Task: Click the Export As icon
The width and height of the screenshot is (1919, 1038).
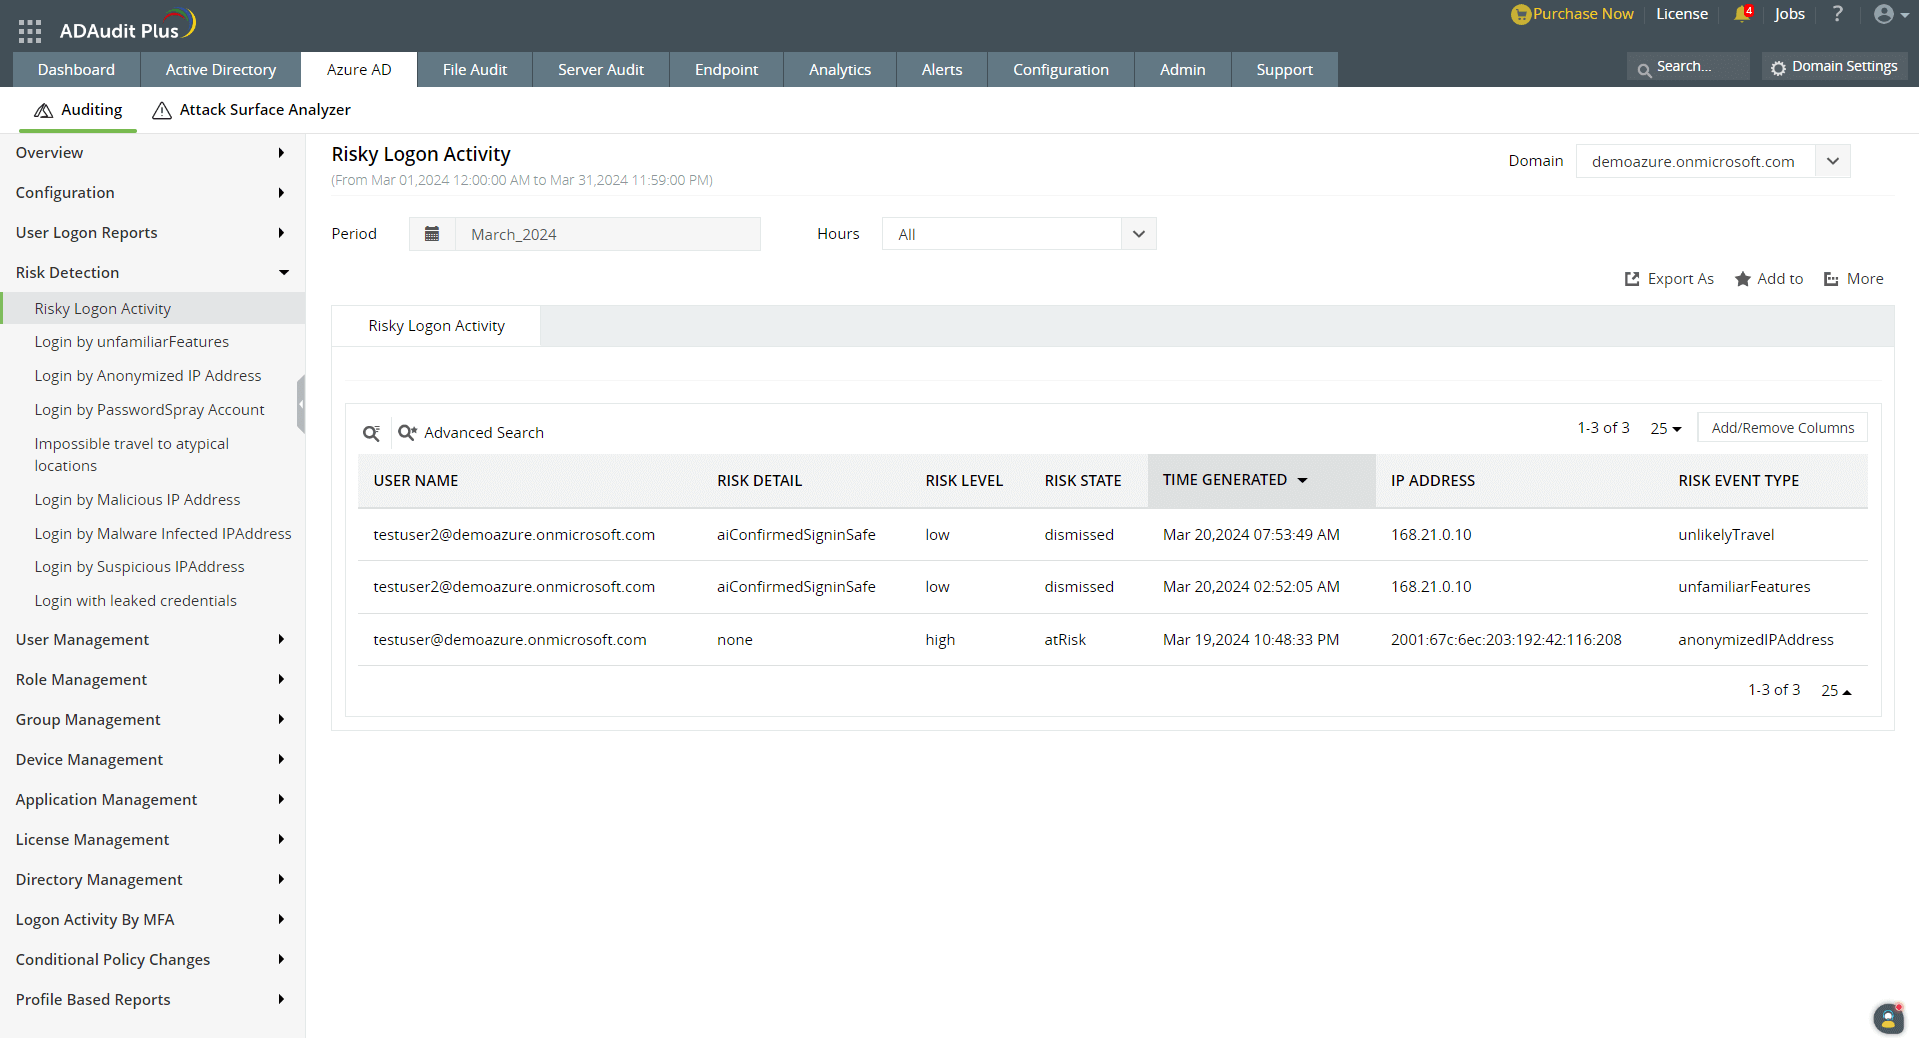Action: [1630, 278]
